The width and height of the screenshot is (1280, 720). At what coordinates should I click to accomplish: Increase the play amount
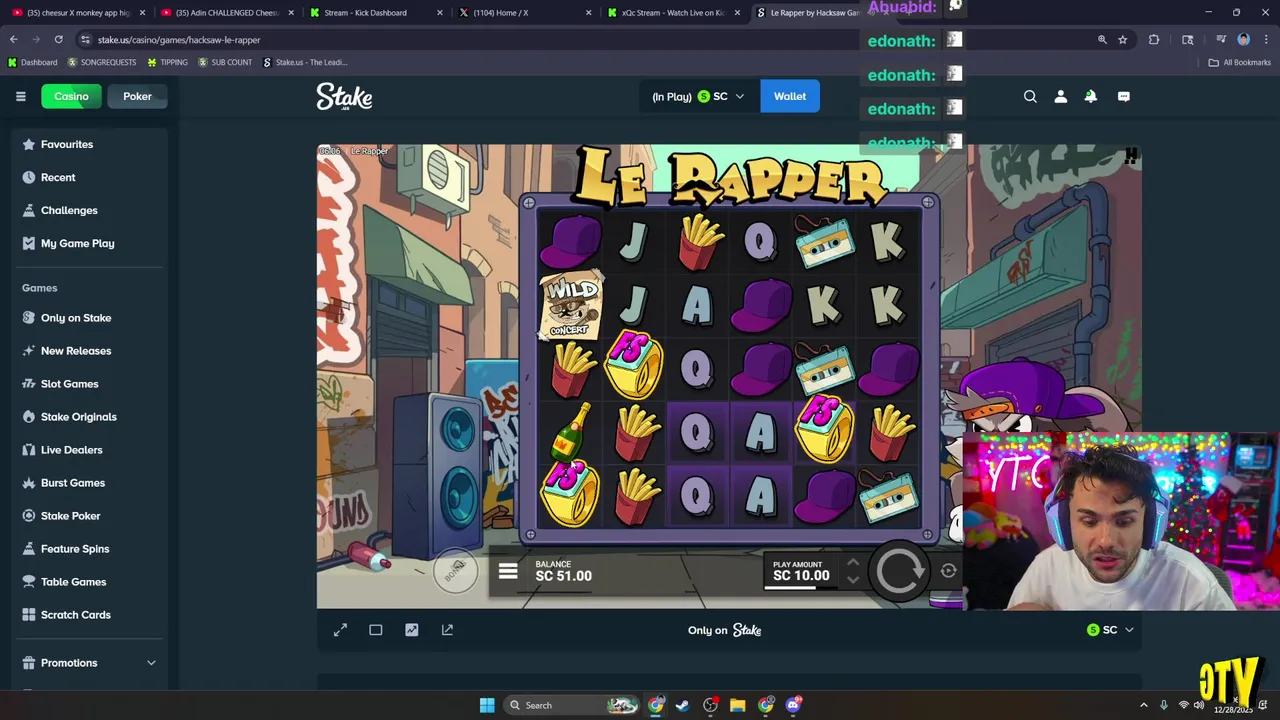(853, 563)
